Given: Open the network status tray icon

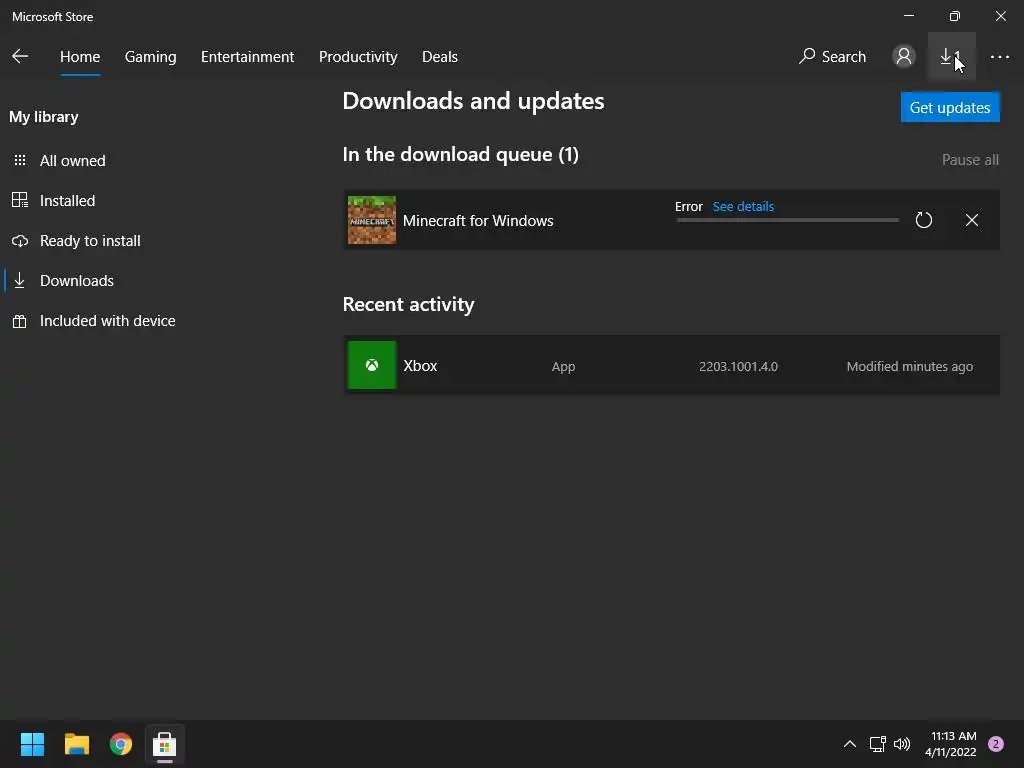Looking at the screenshot, I should pos(877,744).
